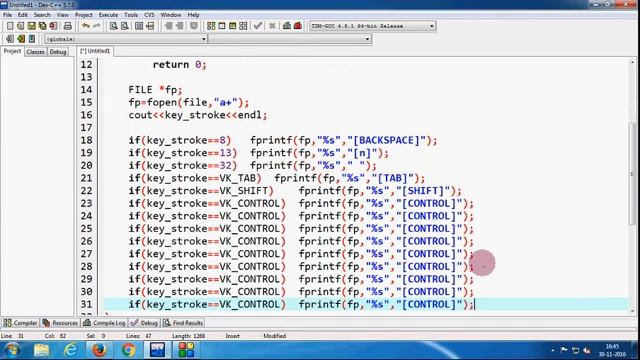The width and height of the screenshot is (640, 360).
Task: Click the Save file toolbar icon
Action: (31, 26)
